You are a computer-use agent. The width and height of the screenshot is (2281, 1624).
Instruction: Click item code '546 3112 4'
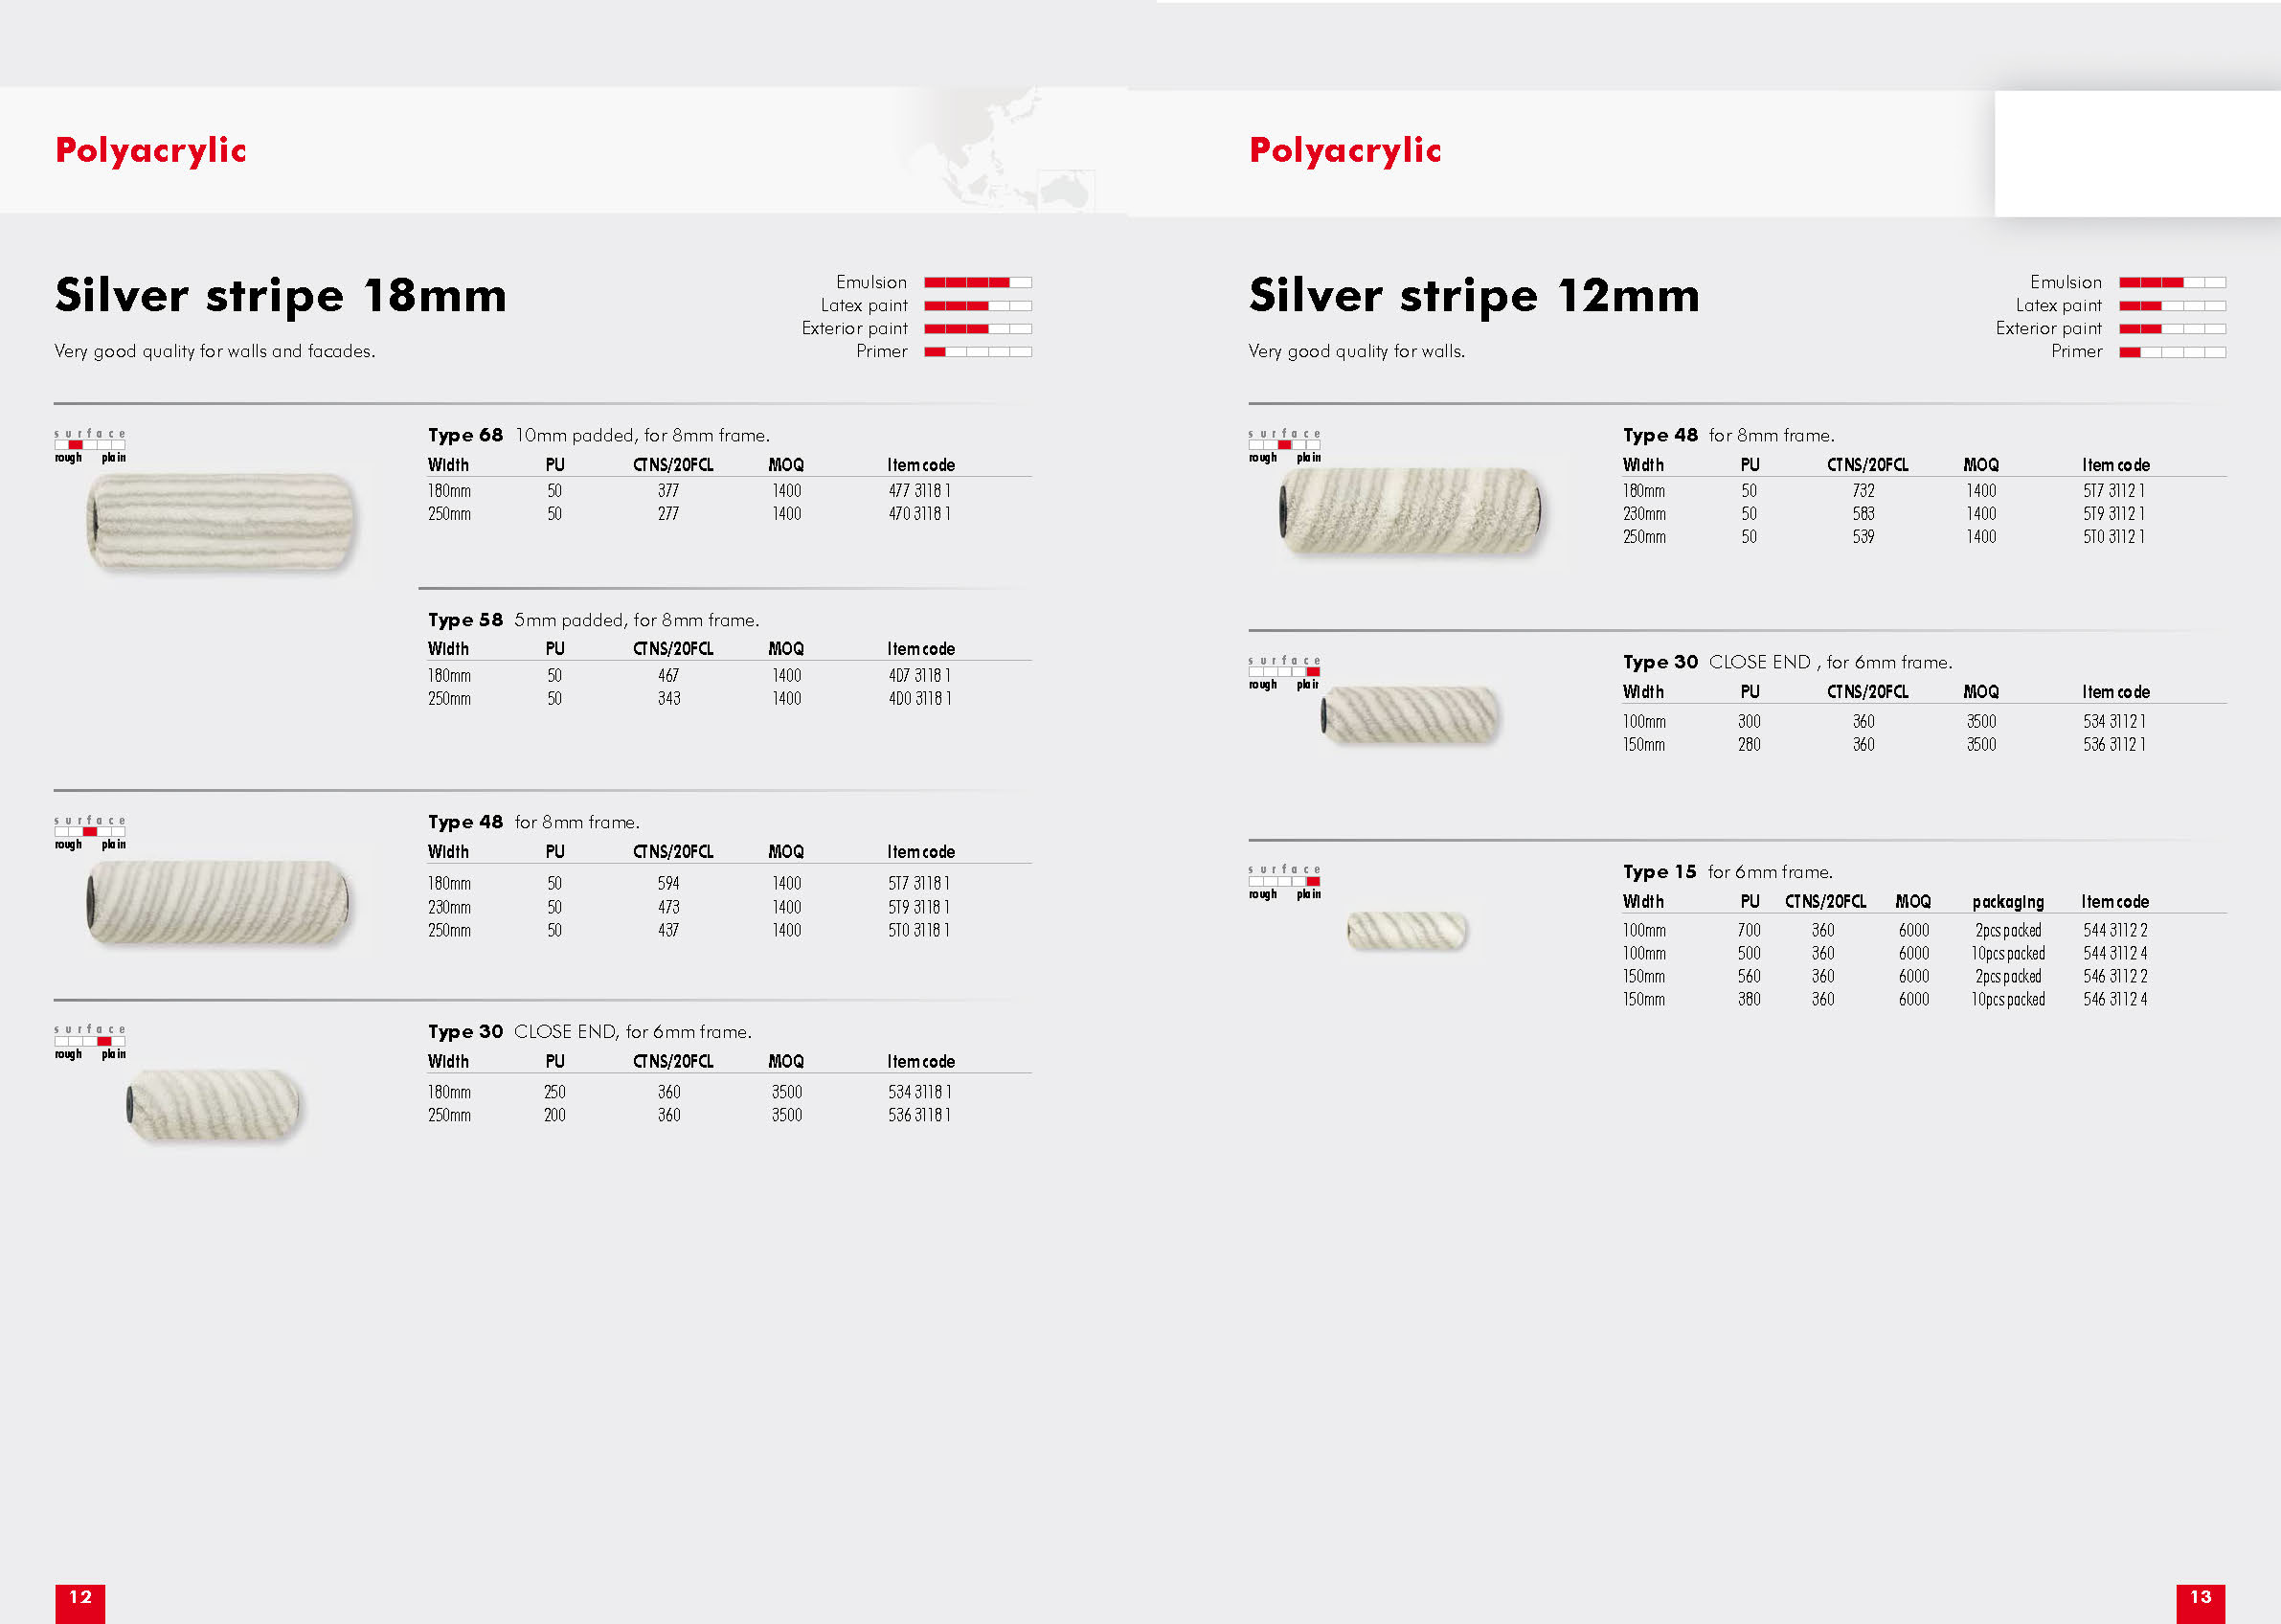pyautogui.click(x=2115, y=1000)
